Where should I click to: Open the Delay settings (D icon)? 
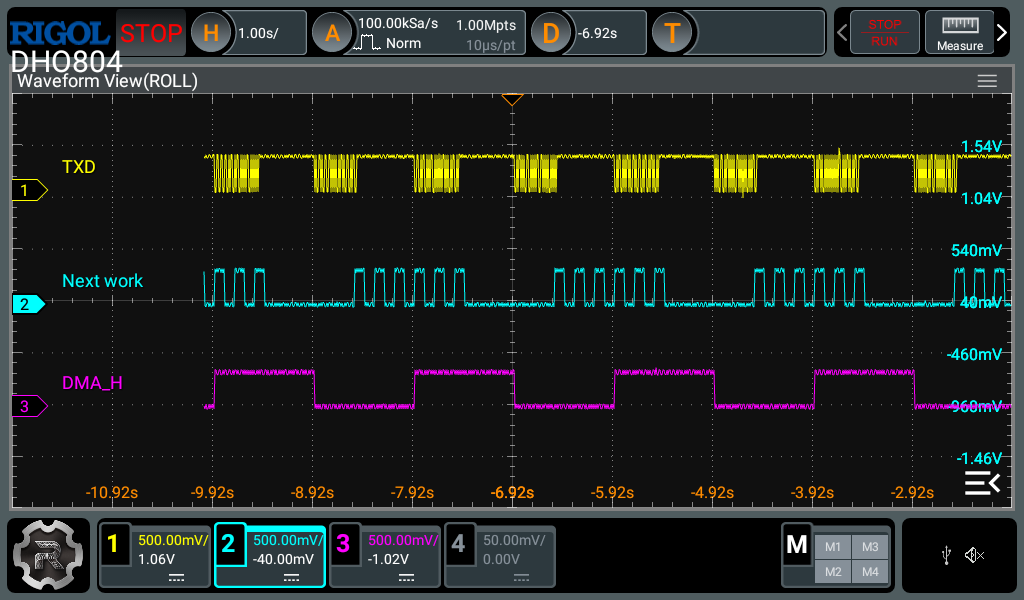(x=551, y=33)
